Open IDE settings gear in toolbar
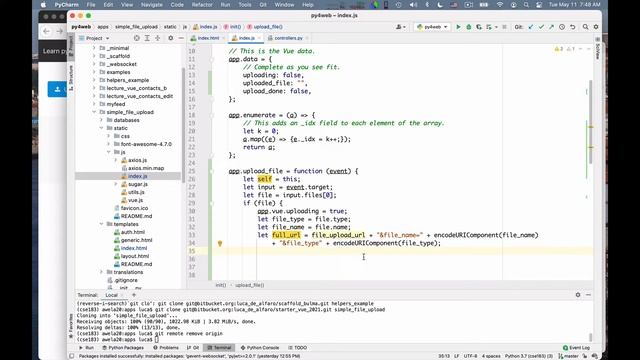Image resolution: width=640 pixels, height=360 pixels. point(596,27)
